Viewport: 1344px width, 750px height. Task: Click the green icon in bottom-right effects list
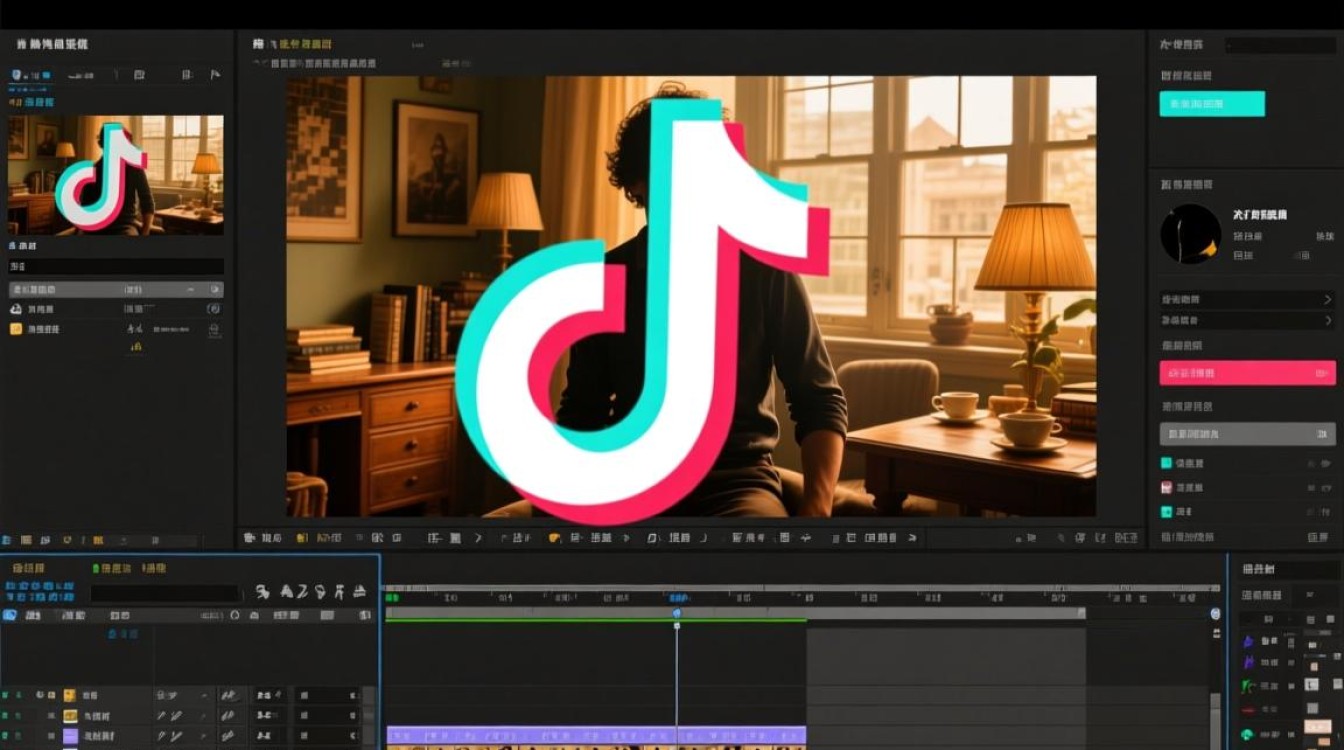click(1248, 686)
